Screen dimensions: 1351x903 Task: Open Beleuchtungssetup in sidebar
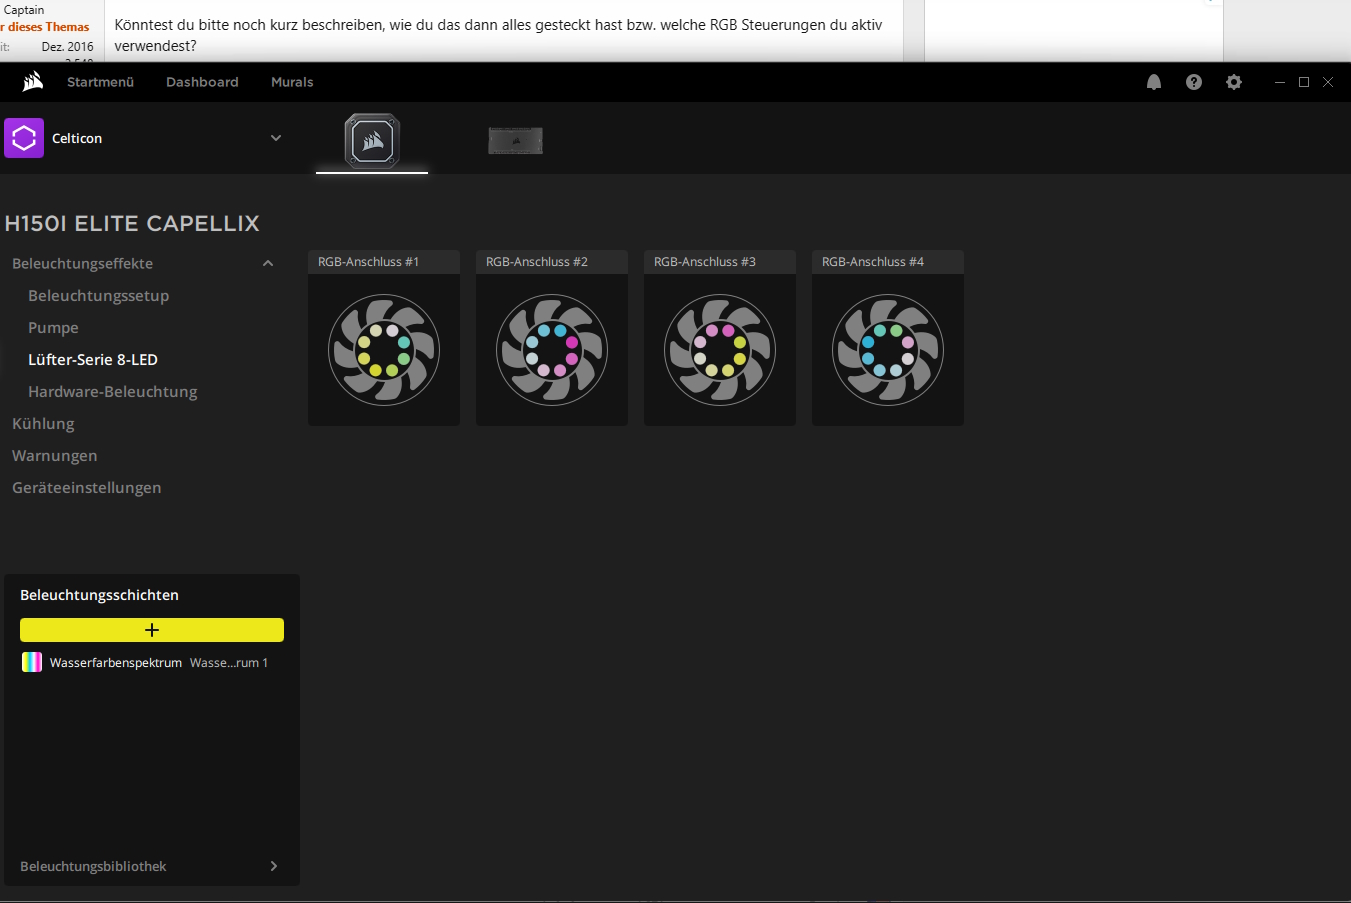click(98, 296)
